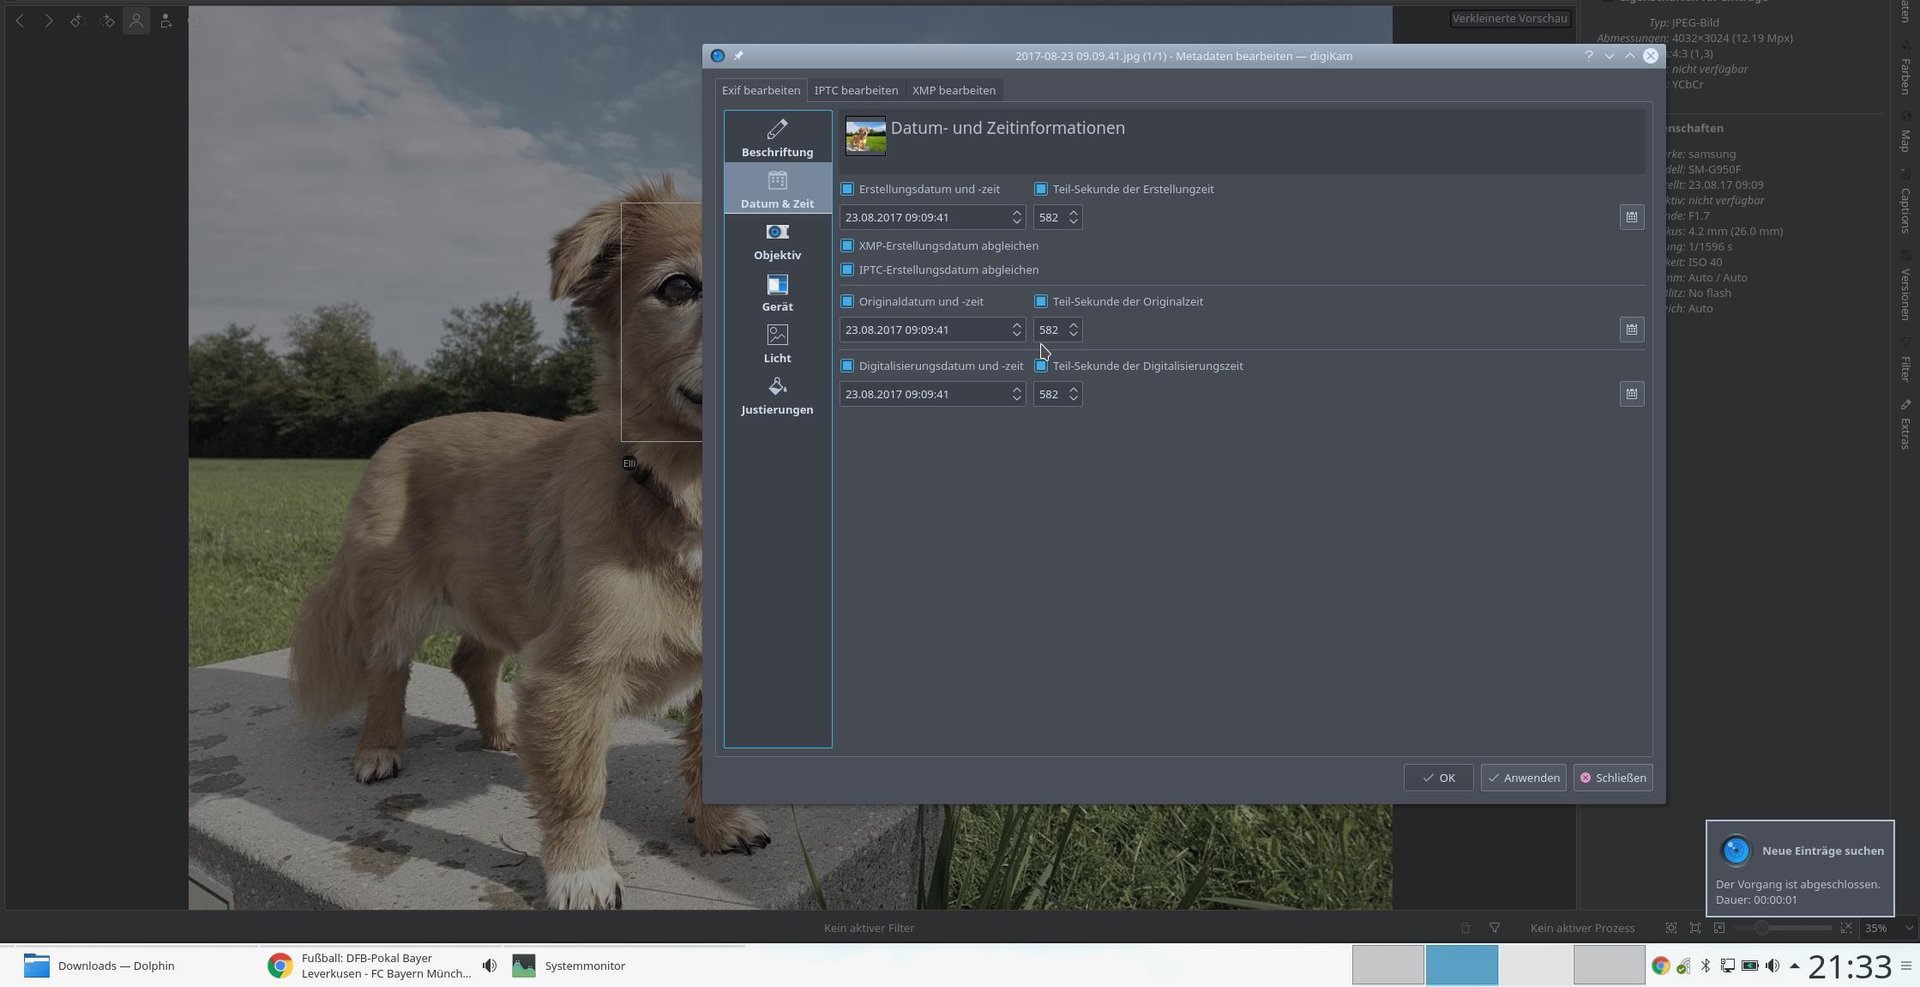Toggle Teil-Sekunde der Erstellungzeit checkbox
1920x987 pixels.
coord(1041,189)
